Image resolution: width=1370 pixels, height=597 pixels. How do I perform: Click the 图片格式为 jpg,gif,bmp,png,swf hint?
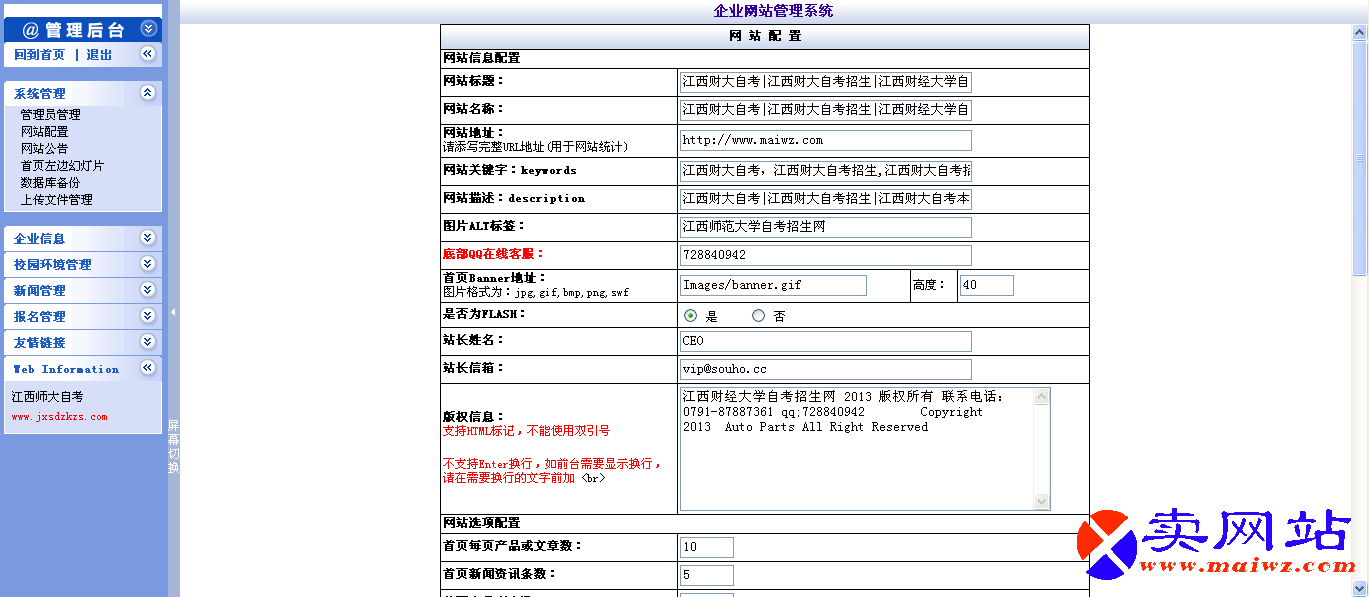pos(535,293)
